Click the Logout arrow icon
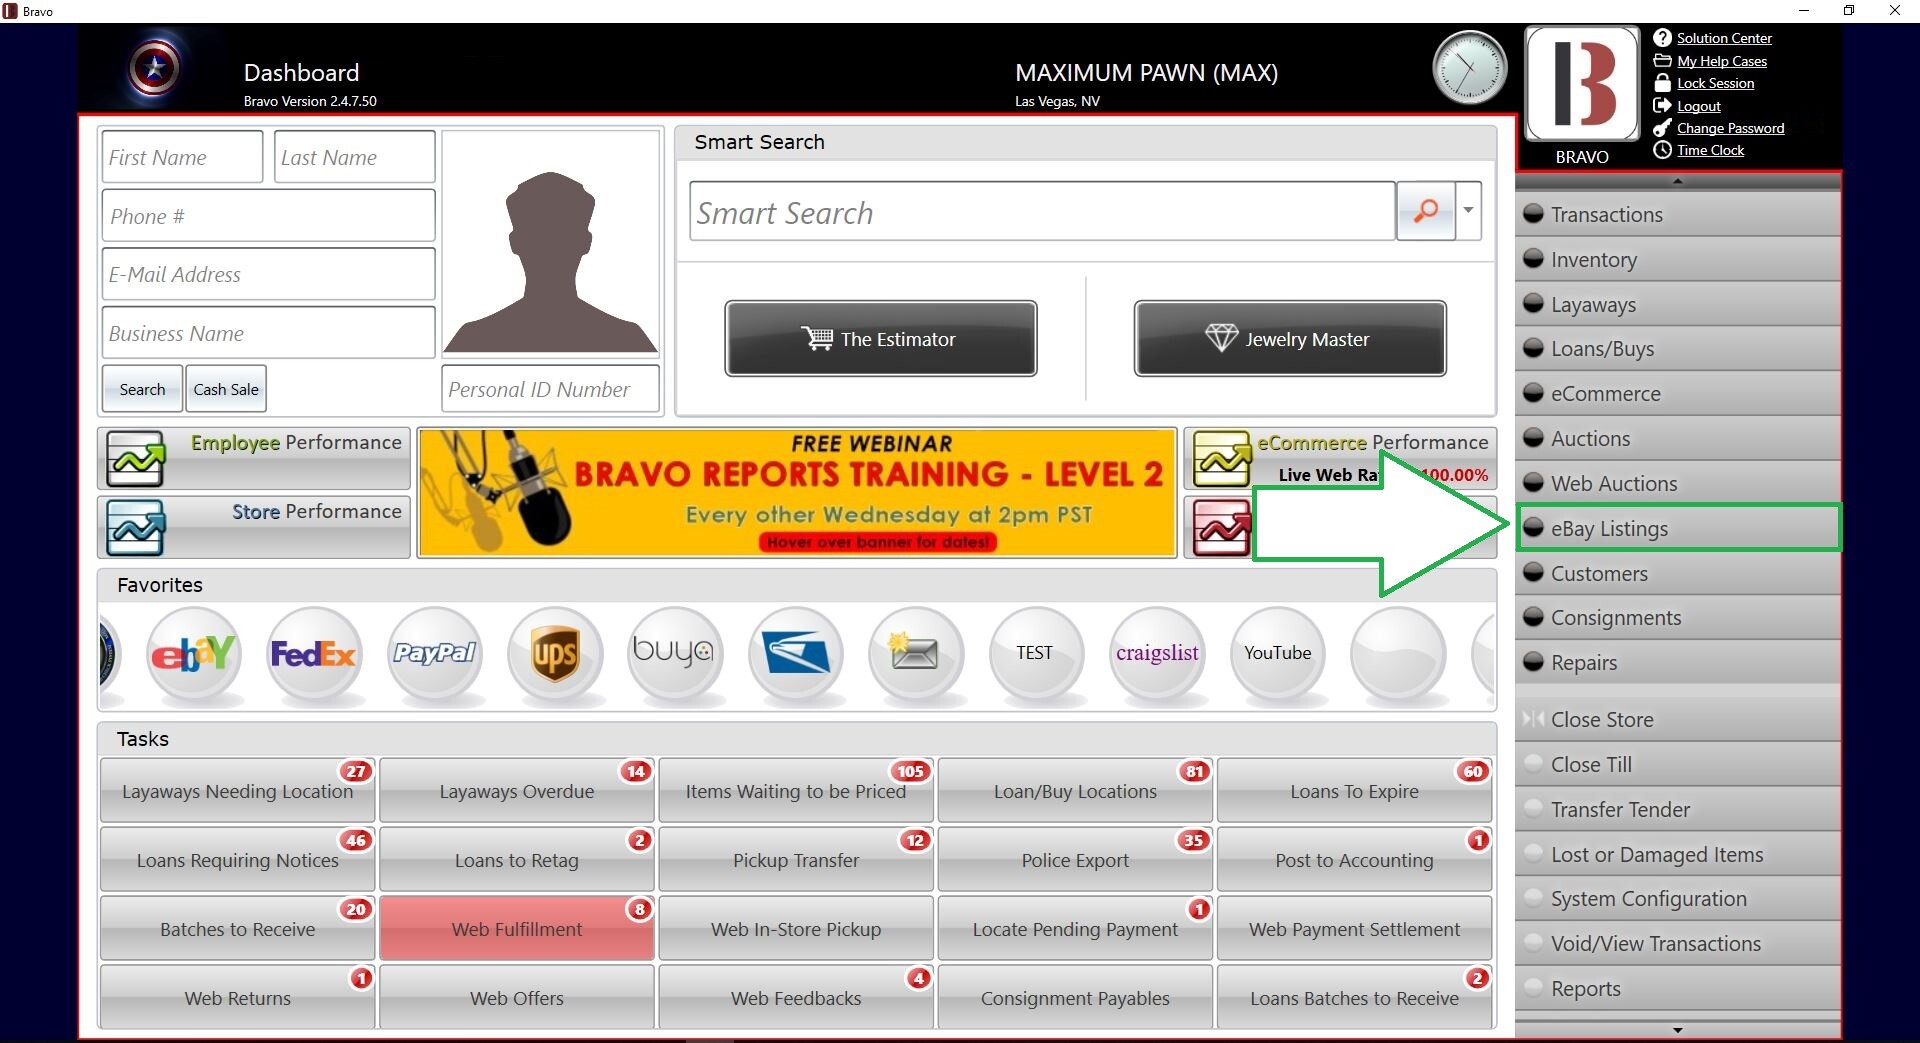The width and height of the screenshot is (1920, 1043). point(1662,105)
